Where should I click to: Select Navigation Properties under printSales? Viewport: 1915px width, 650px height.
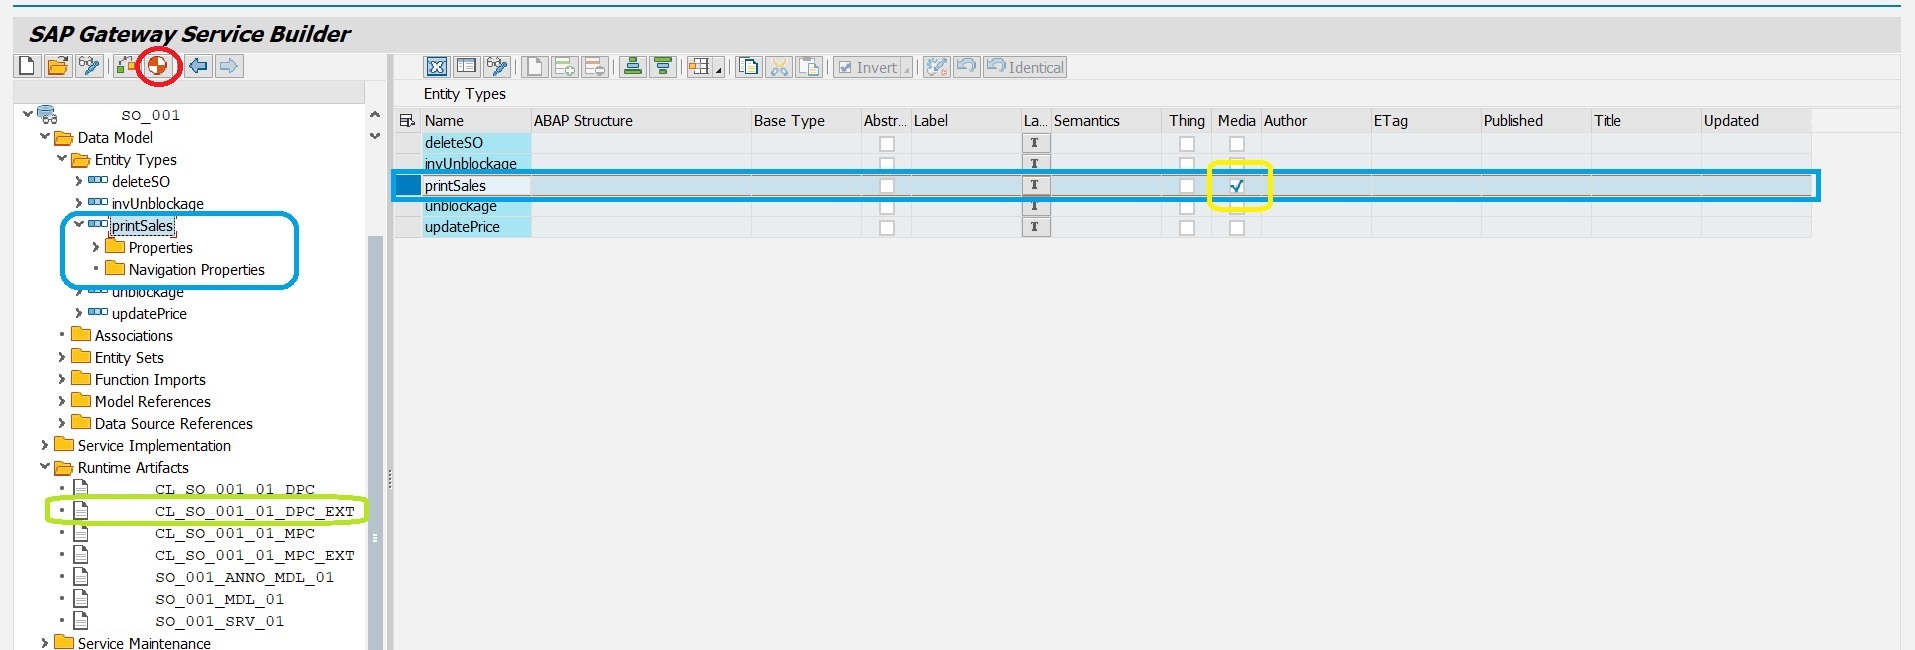click(x=196, y=270)
